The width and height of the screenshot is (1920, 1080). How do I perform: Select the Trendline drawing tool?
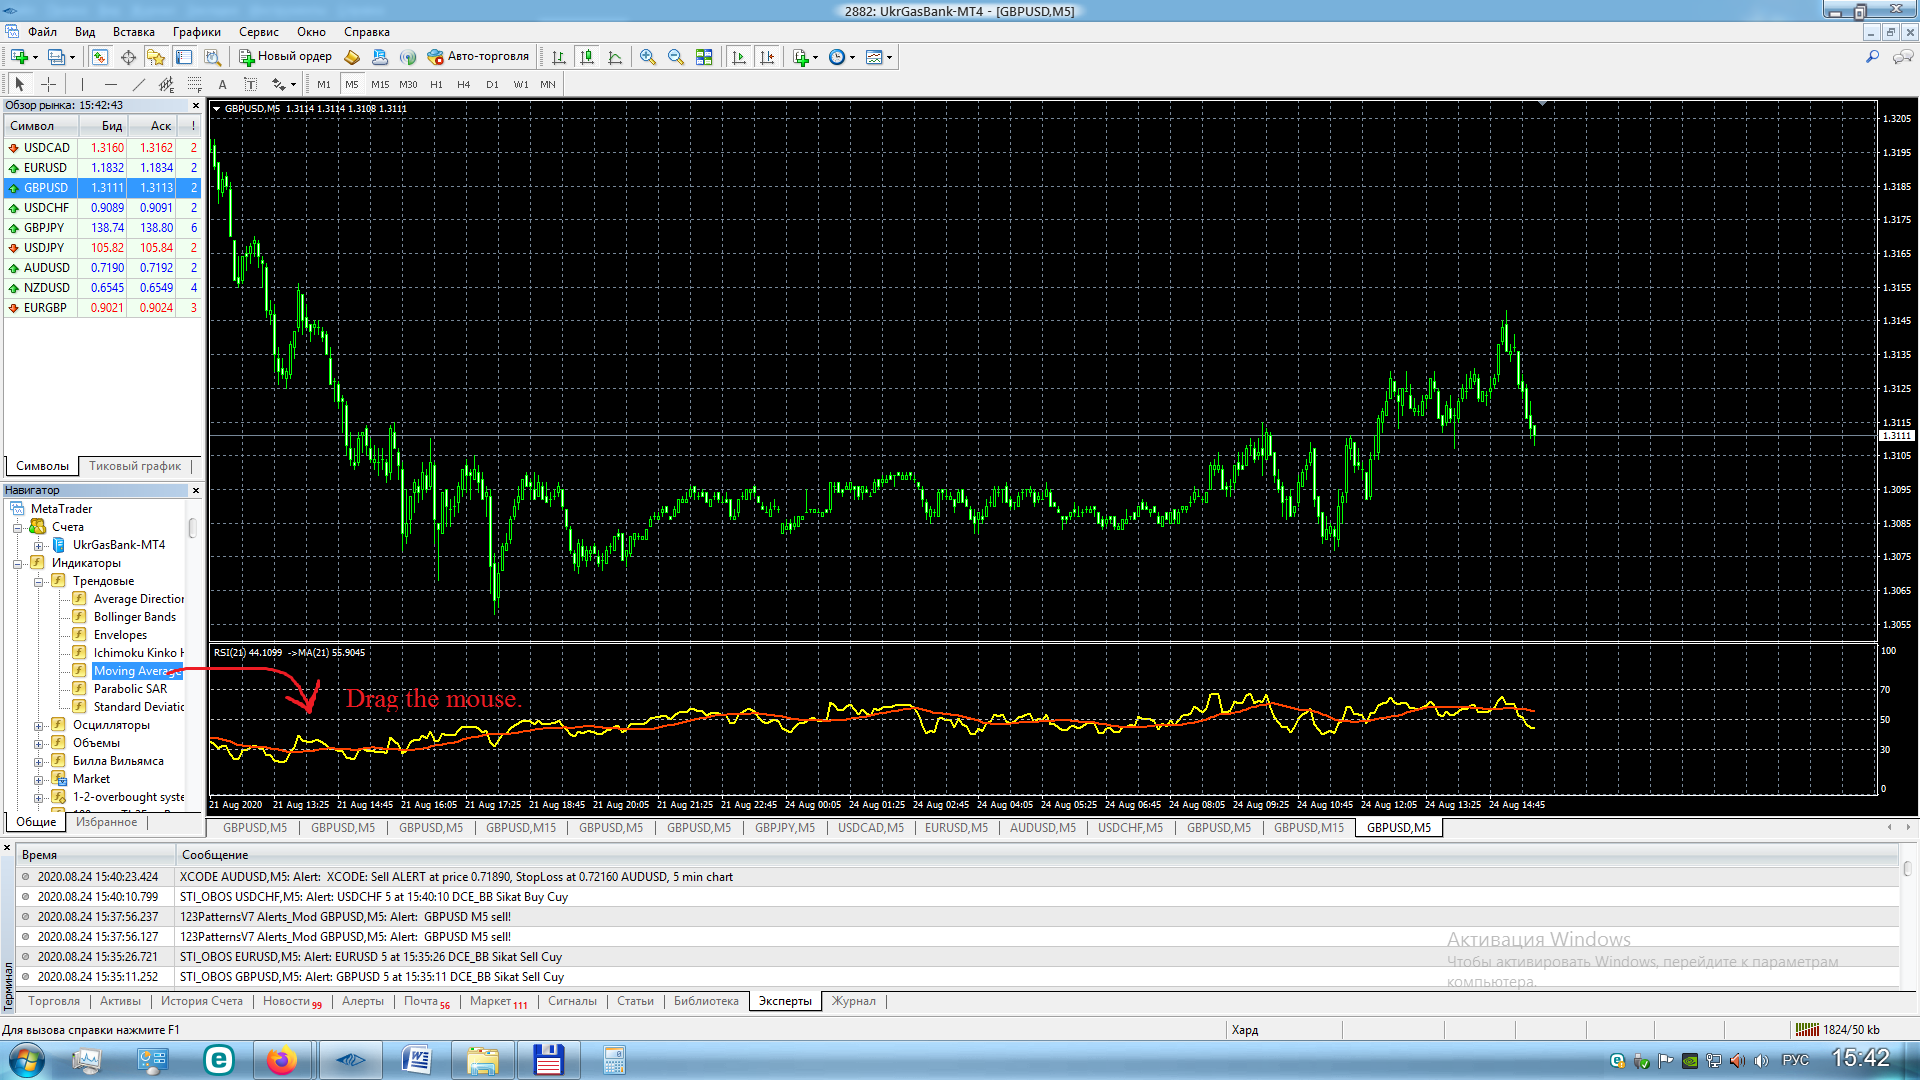point(139,85)
